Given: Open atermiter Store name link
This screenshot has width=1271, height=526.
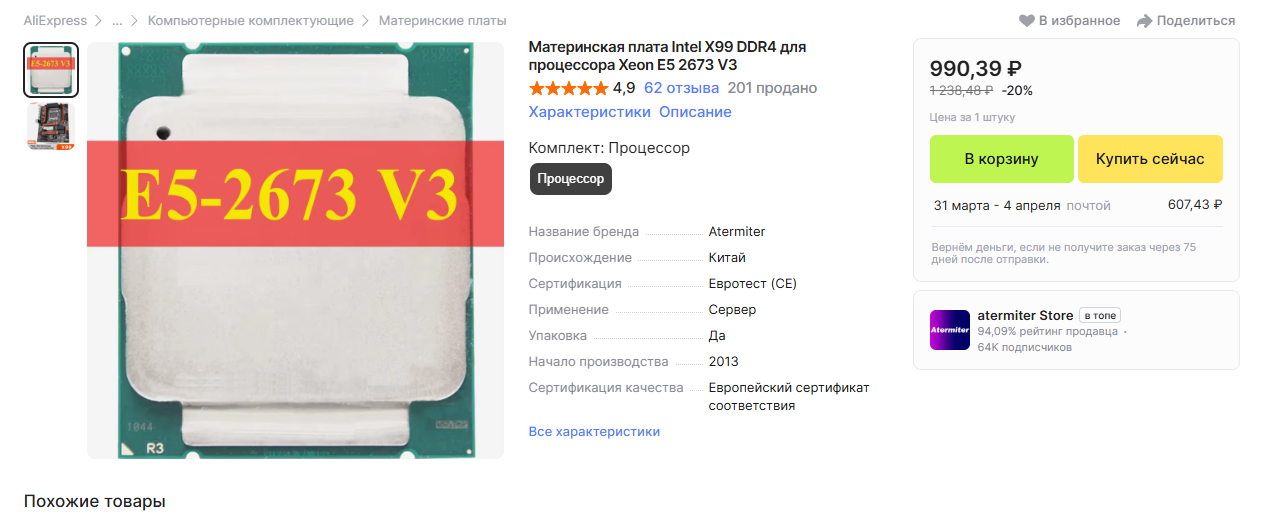Looking at the screenshot, I should tap(1025, 315).
